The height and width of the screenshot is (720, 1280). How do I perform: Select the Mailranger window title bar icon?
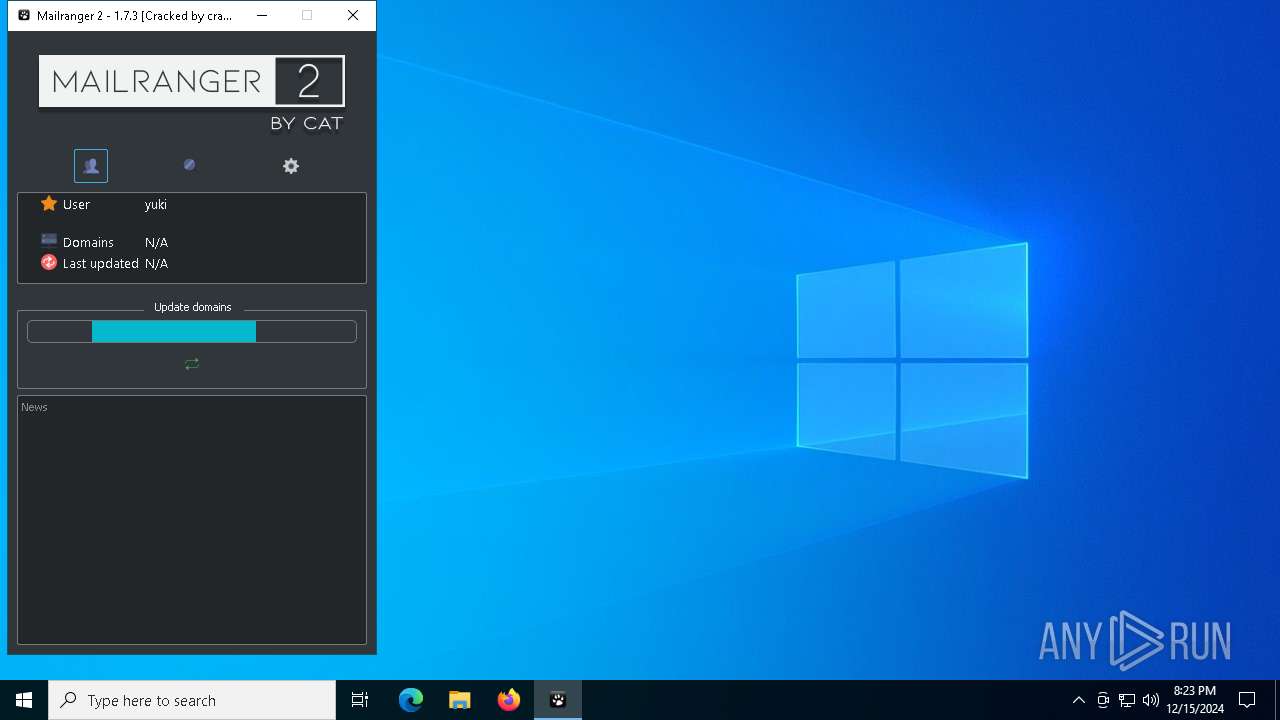point(24,16)
